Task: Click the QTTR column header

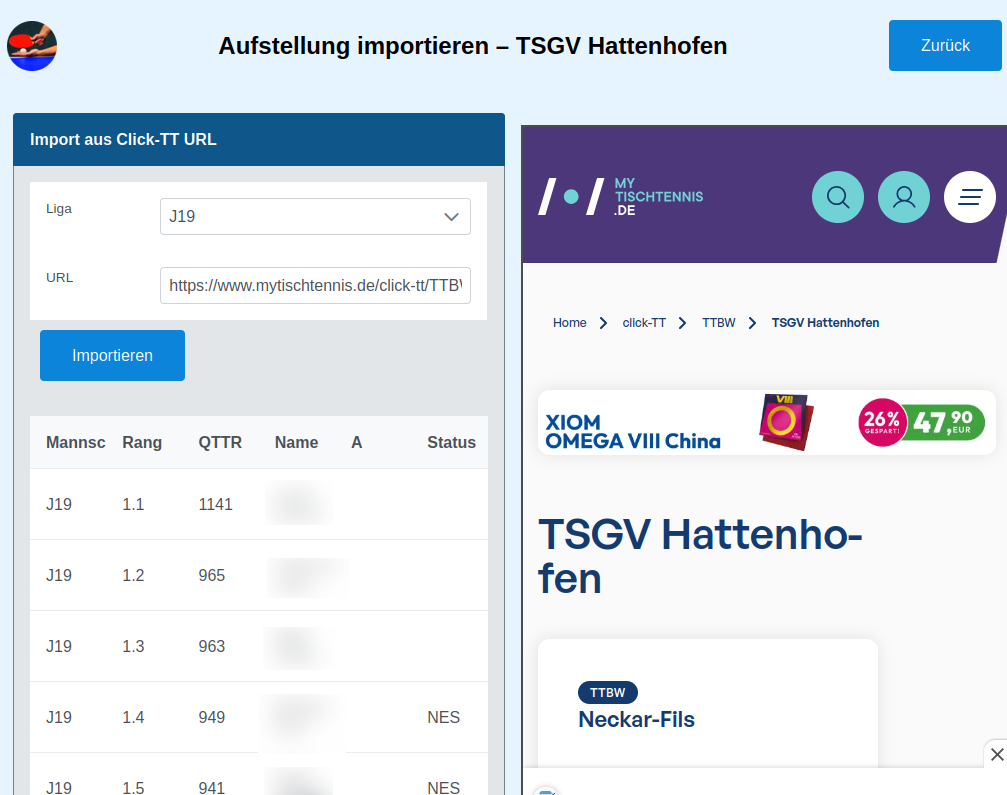Action: pyautogui.click(x=220, y=442)
